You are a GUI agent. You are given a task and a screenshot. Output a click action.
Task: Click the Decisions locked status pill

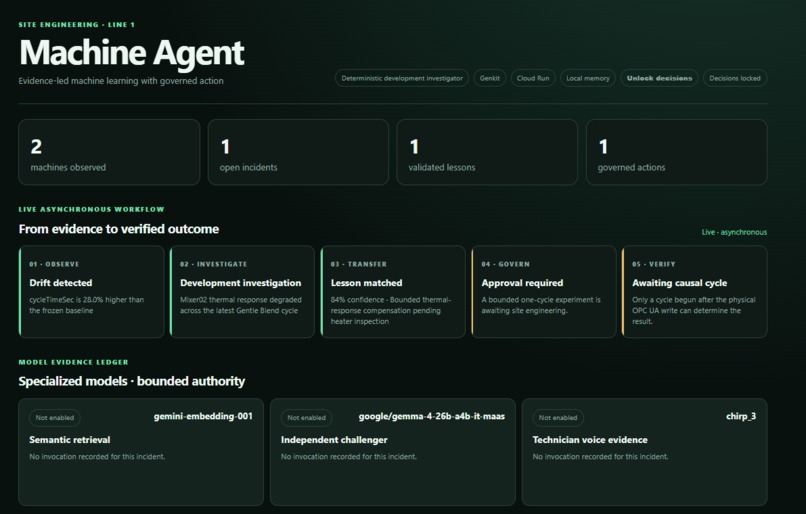(735, 78)
